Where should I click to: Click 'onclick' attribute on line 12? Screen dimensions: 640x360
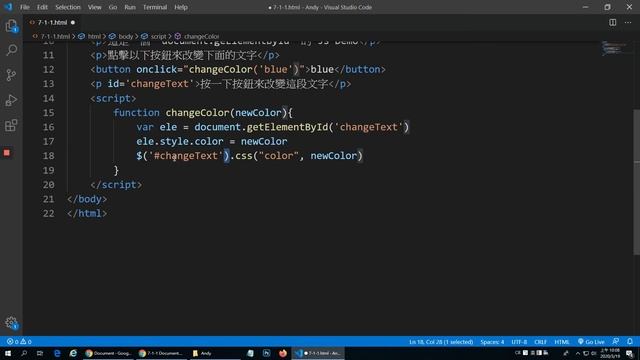[157, 69]
